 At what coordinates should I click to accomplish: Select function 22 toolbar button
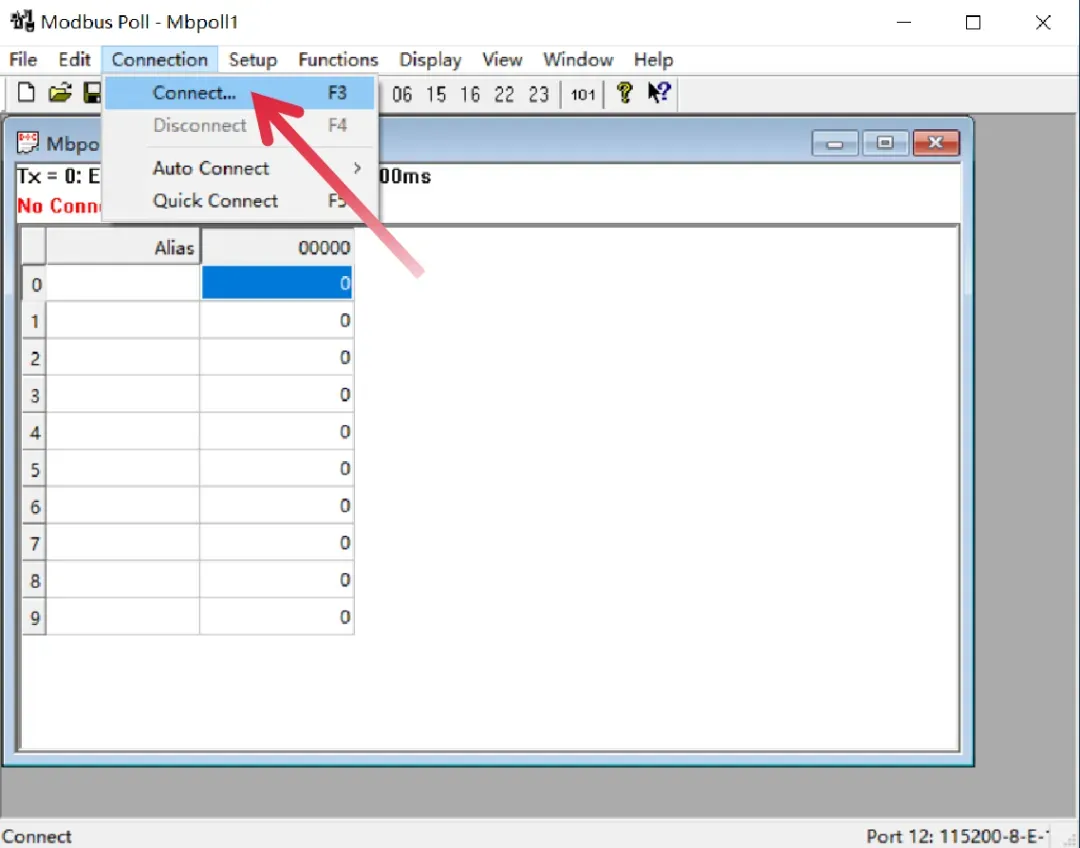pyautogui.click(x=504, y=94)
